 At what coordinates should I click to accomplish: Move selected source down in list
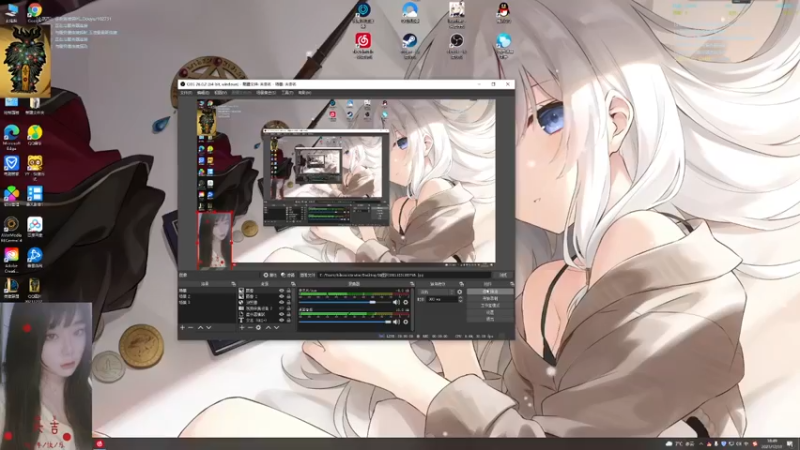click(x=276, y=328)
